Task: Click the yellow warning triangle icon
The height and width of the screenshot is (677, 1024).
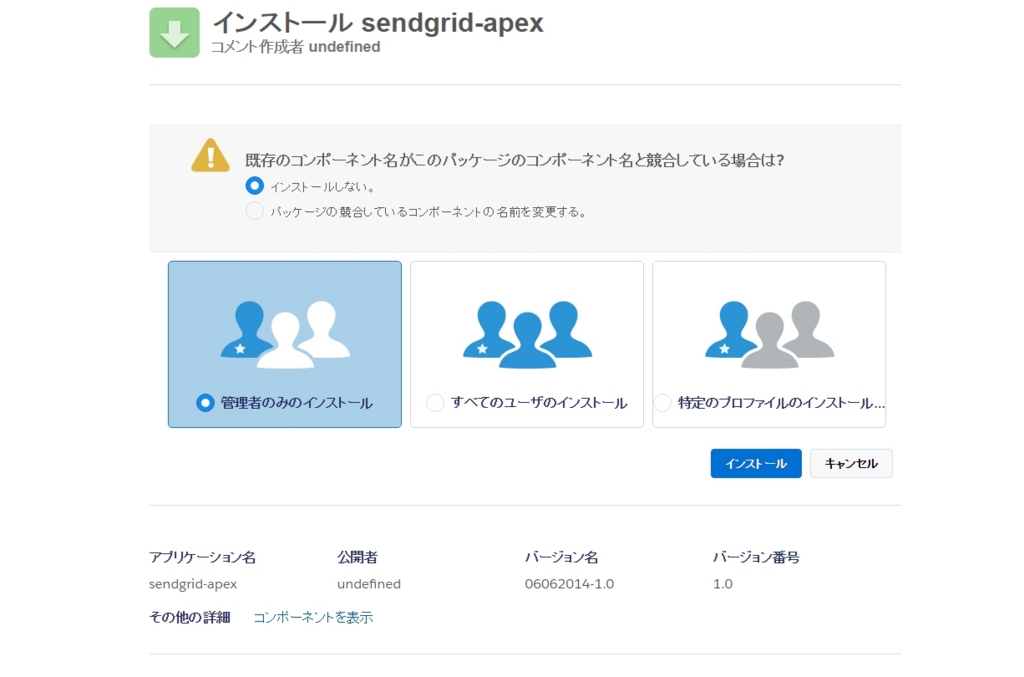Action: coord(210,155)
